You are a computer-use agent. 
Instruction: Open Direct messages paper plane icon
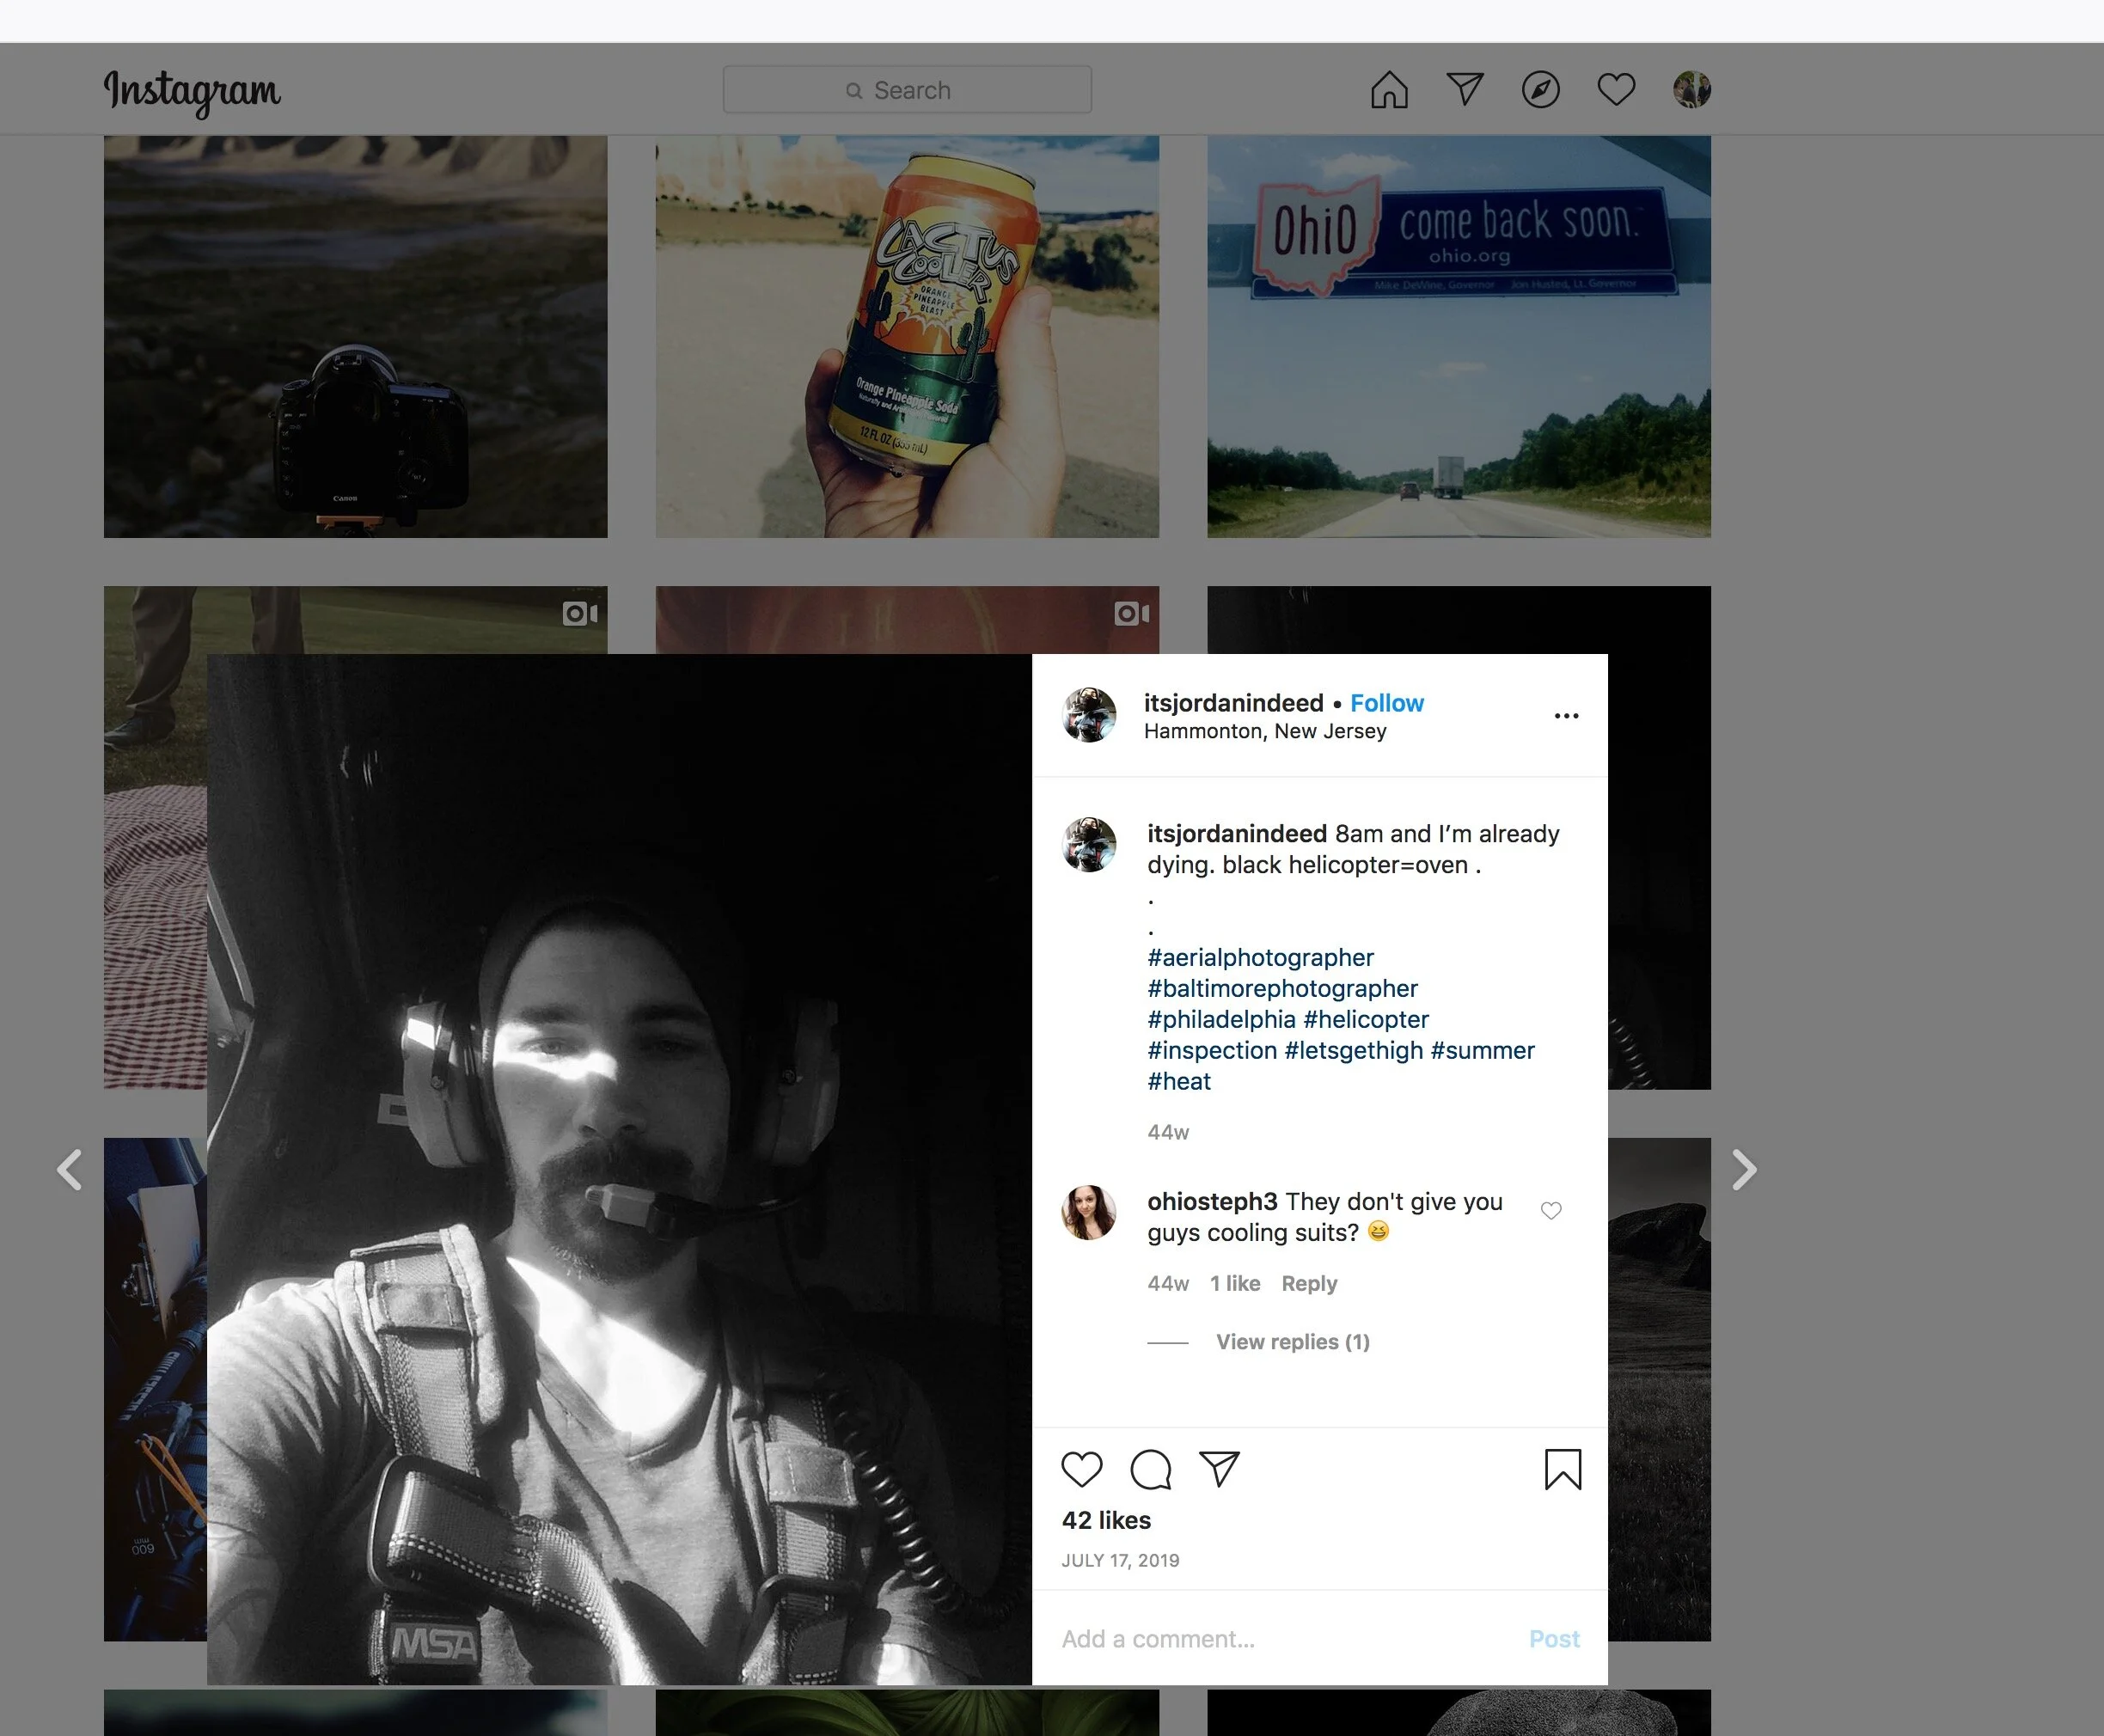1465,89
